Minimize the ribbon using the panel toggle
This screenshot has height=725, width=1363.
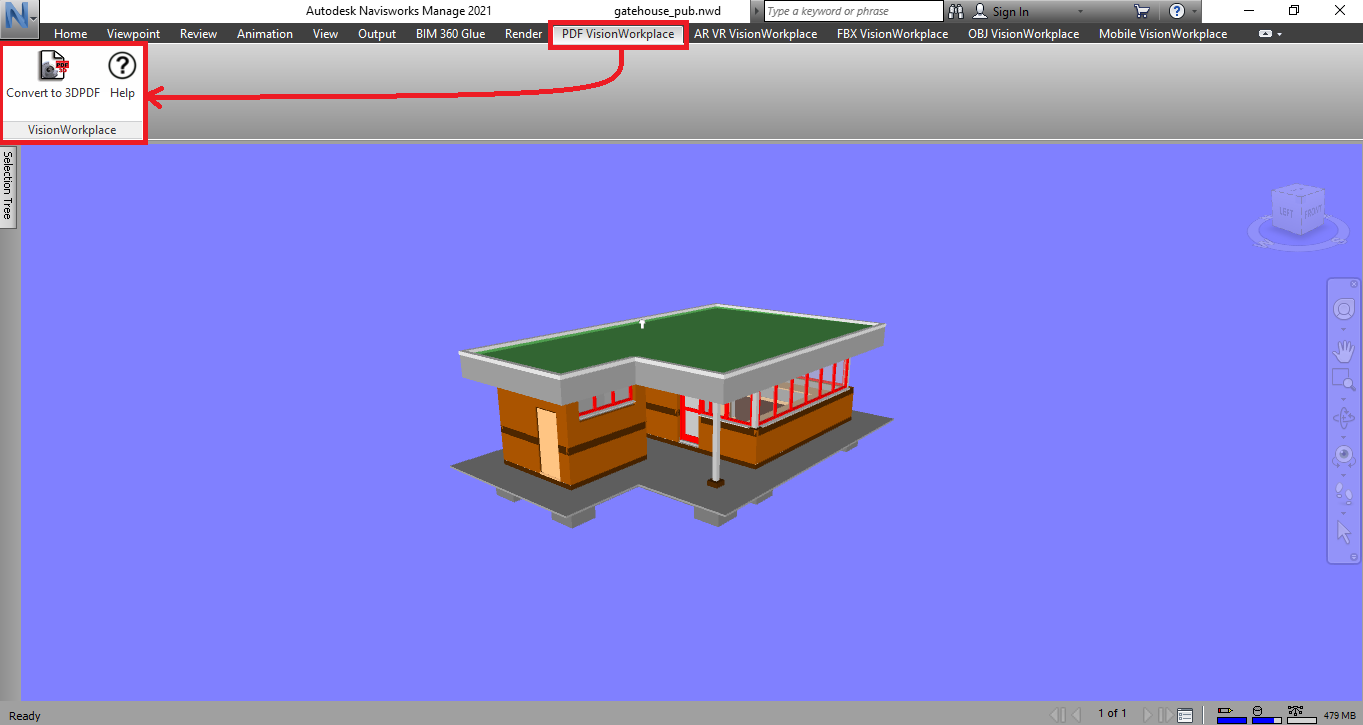[1265, 34]
